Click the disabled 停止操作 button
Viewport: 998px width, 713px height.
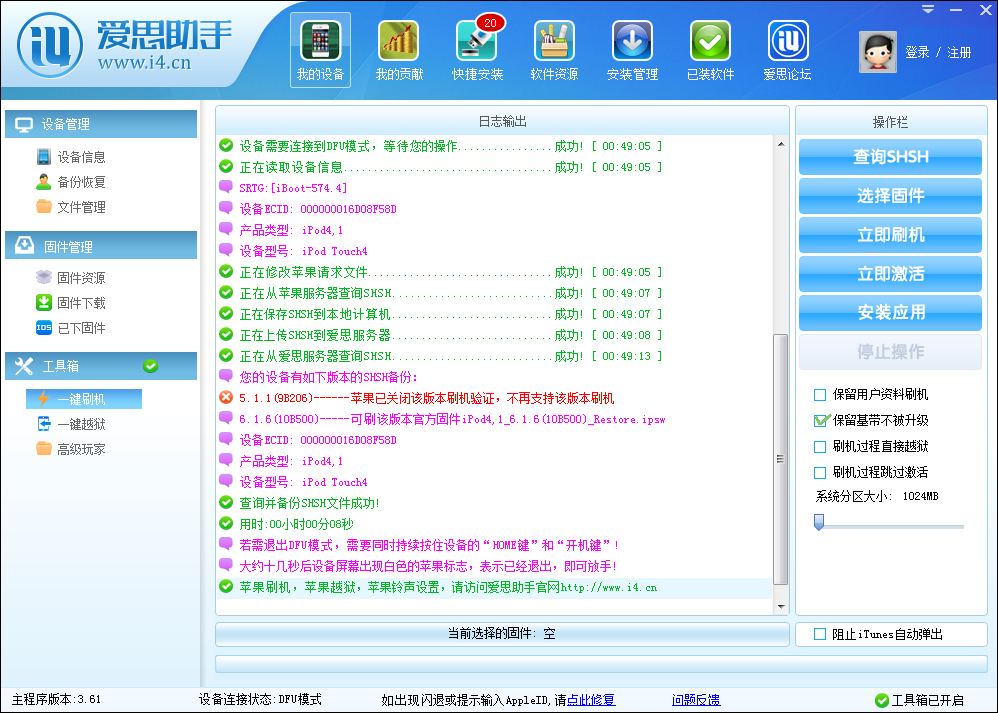tap(890, 351)
